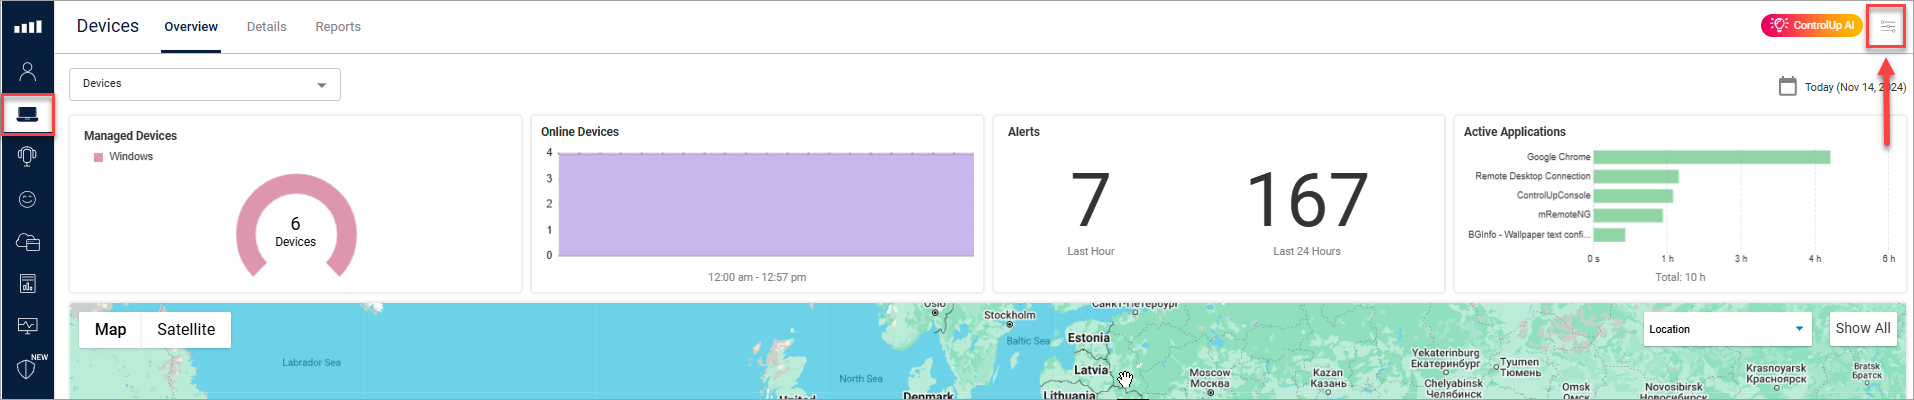Click the Remote Desktop Connection bar
Screen dimensions: 1914x400
1636,176
